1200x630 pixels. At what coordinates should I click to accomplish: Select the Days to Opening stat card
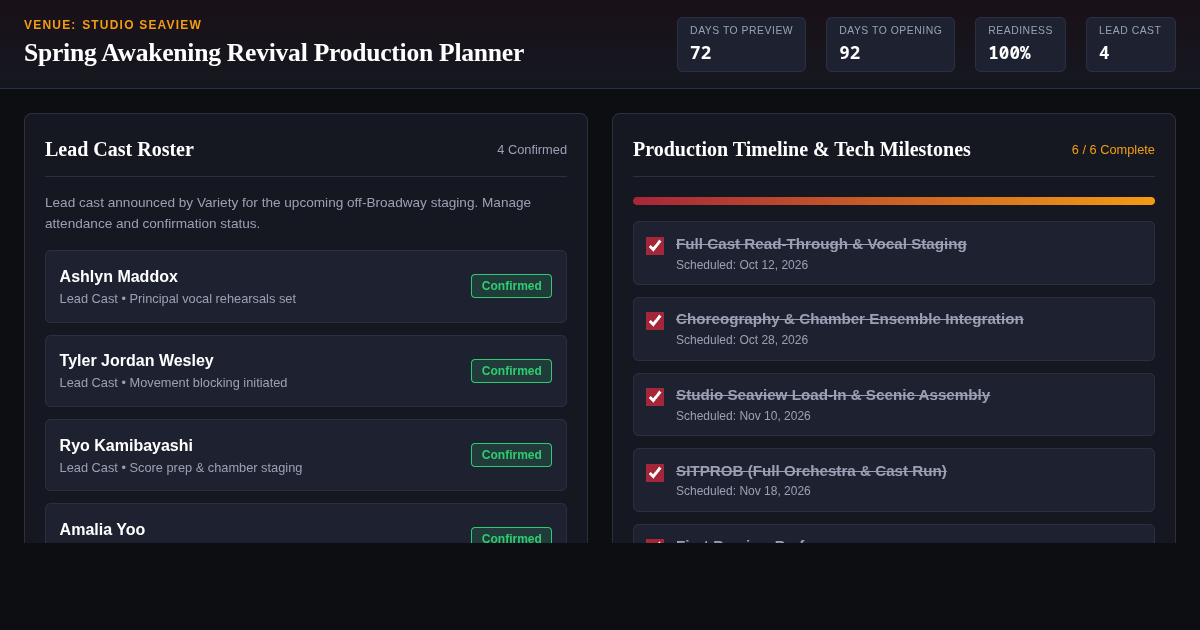(890, 44)
